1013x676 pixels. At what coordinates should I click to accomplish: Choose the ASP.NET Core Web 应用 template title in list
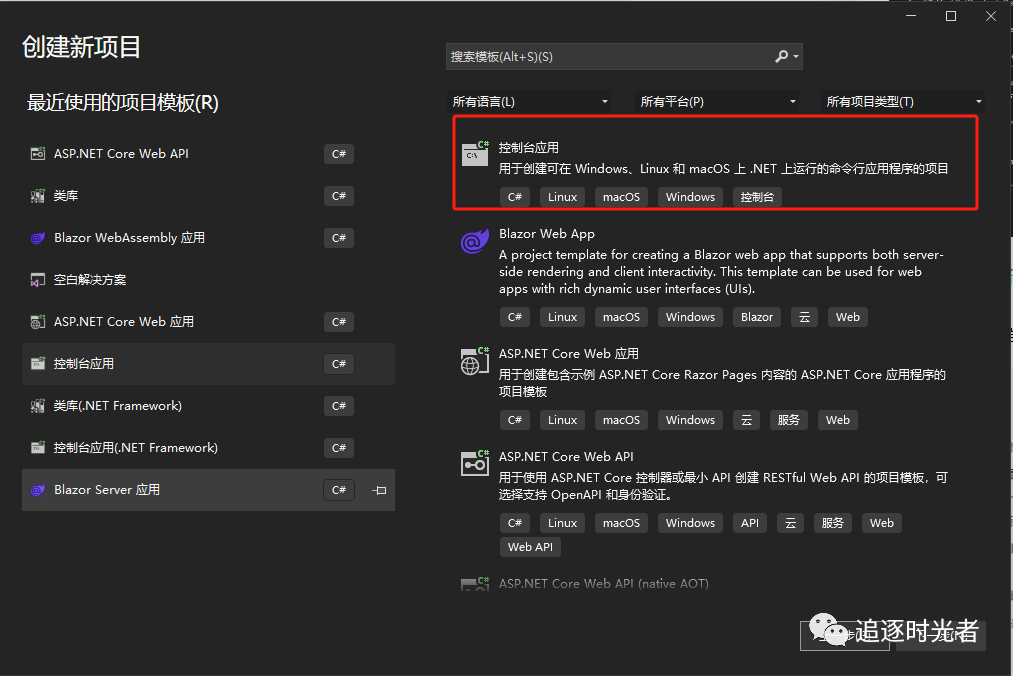[x=569, y=354]
